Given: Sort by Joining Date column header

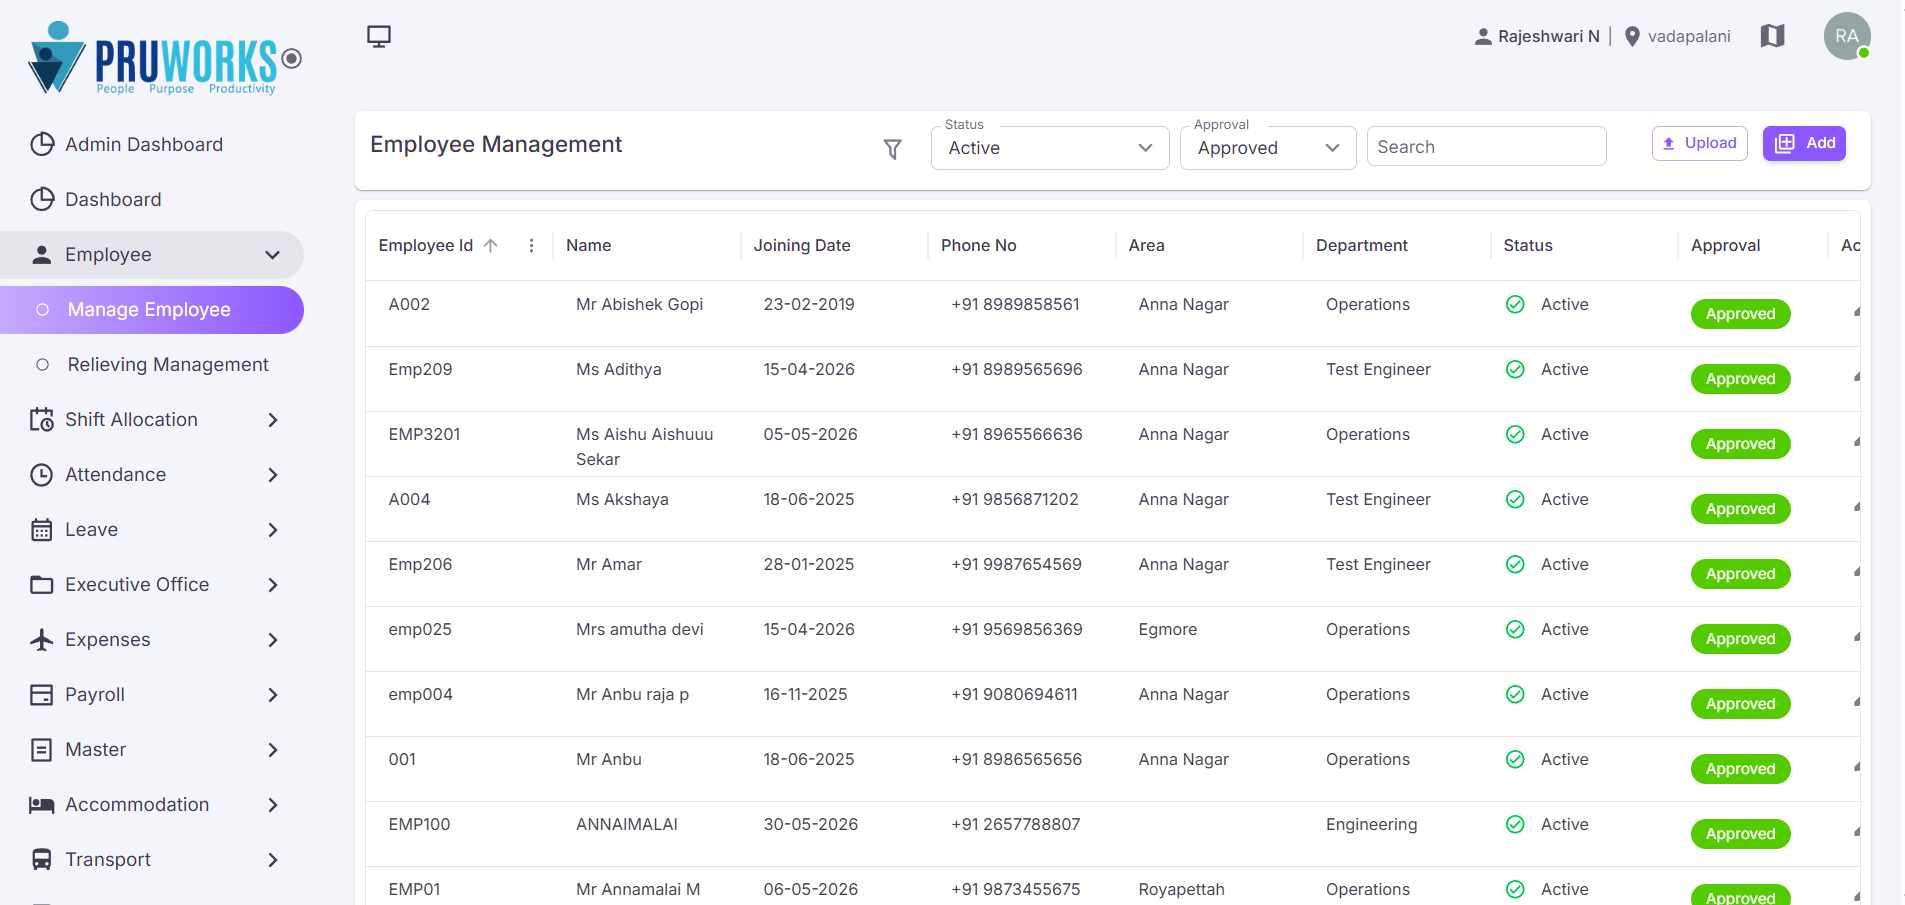Looking at the screenshot, I should [802, 245].
